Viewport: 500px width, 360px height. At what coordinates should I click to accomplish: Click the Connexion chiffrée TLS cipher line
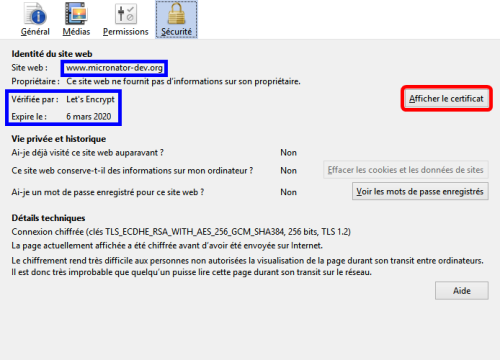tap(181, 232)
